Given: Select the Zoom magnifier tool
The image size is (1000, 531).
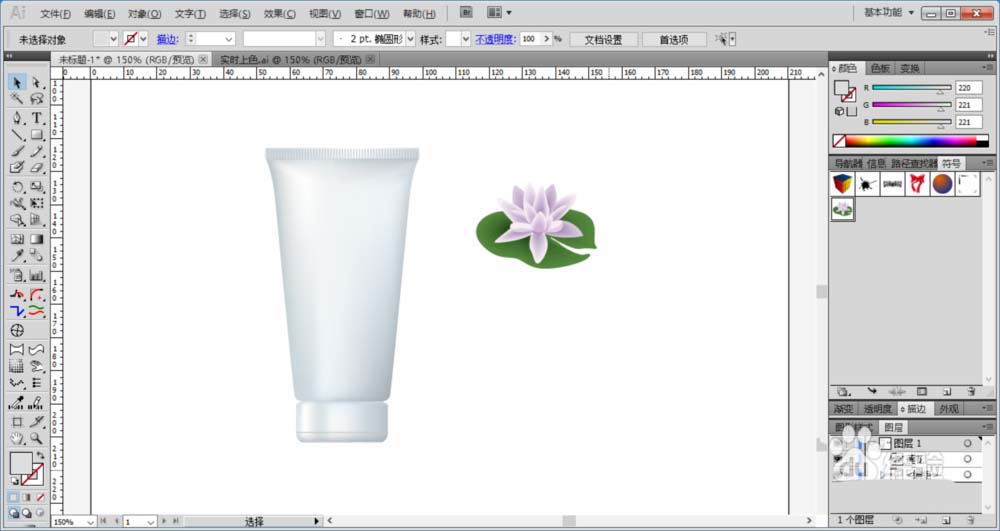Looking at the screenshot, I should (36, 439).
